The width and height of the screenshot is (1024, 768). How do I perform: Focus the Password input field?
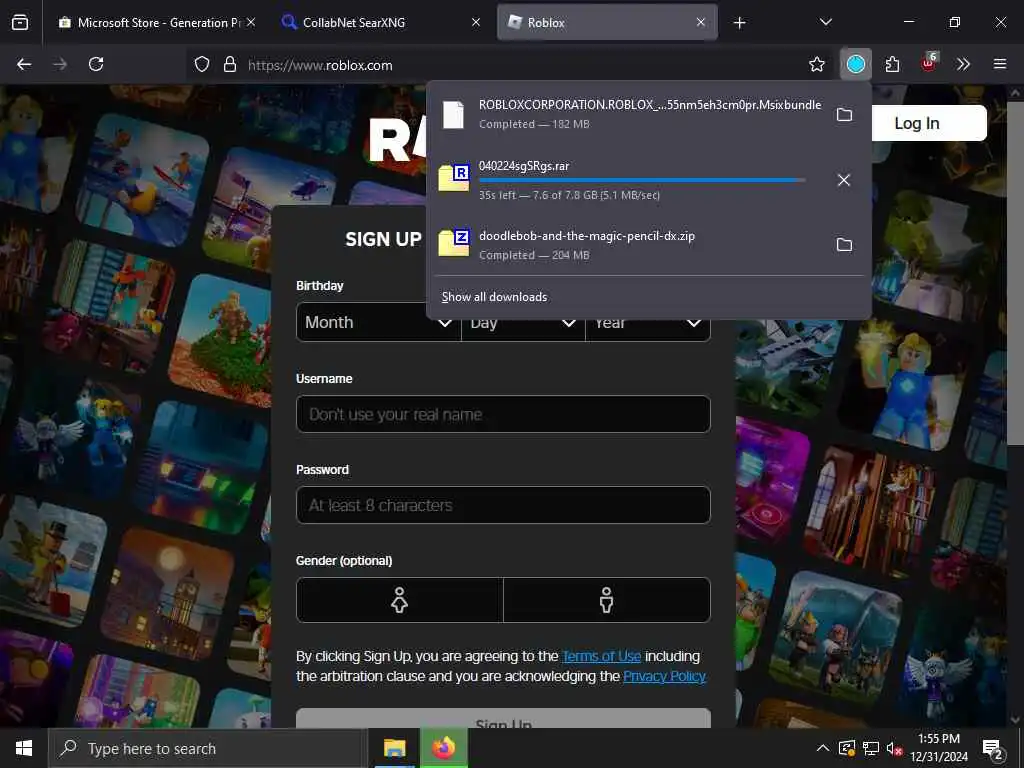503,505
